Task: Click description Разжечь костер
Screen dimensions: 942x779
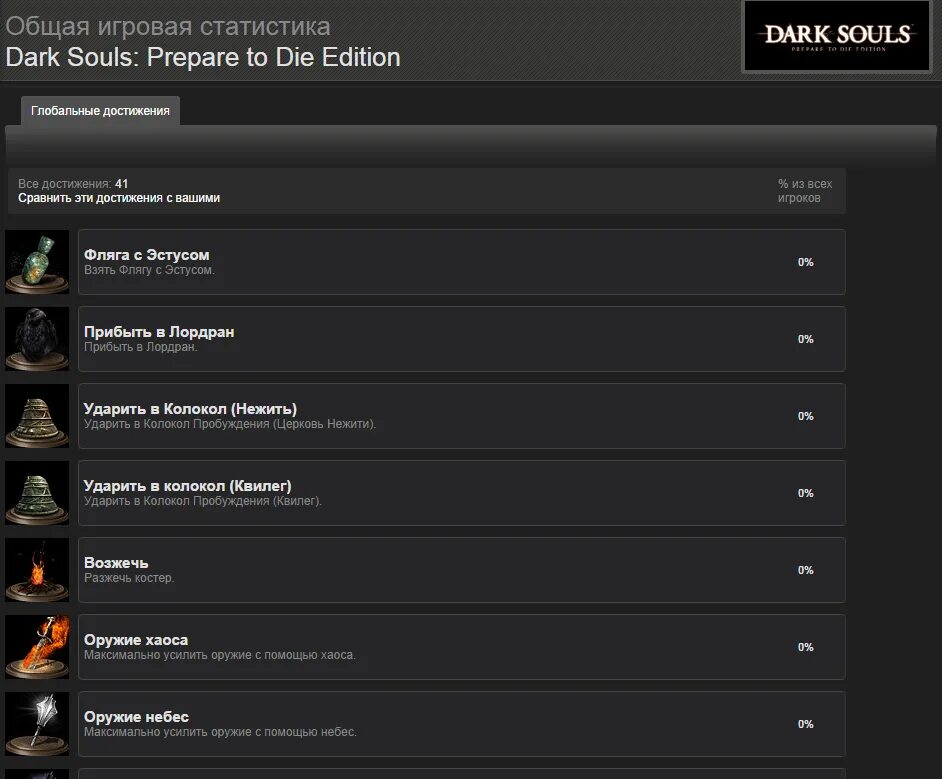Action: (129, 578)
